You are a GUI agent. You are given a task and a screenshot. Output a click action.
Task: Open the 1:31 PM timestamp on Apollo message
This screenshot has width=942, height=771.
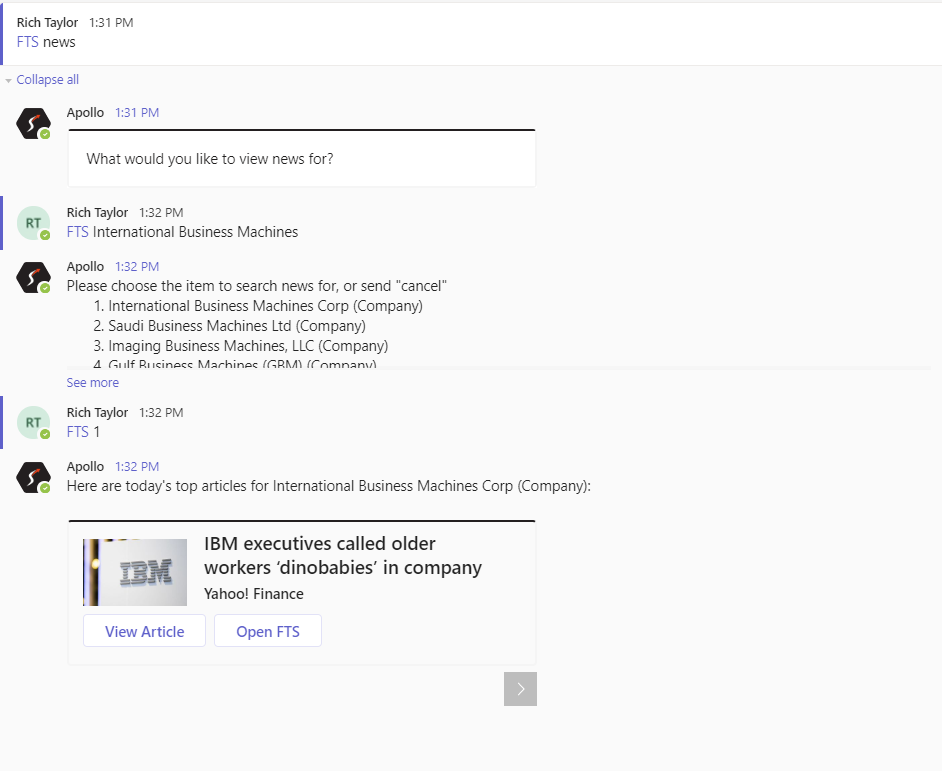[x=137, y=112]
